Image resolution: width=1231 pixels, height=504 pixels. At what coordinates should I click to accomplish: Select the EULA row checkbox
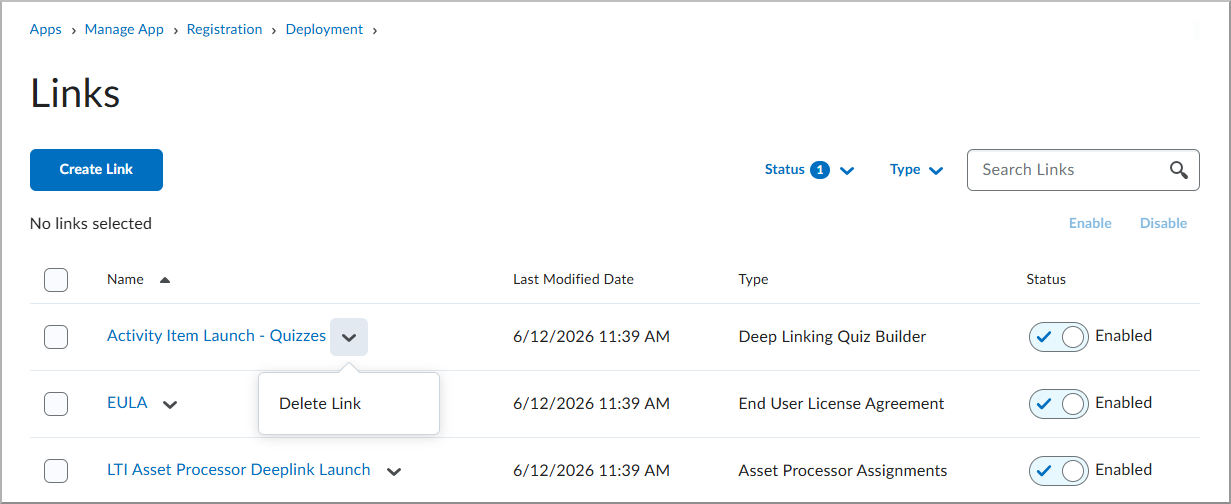tap(56, 404)
